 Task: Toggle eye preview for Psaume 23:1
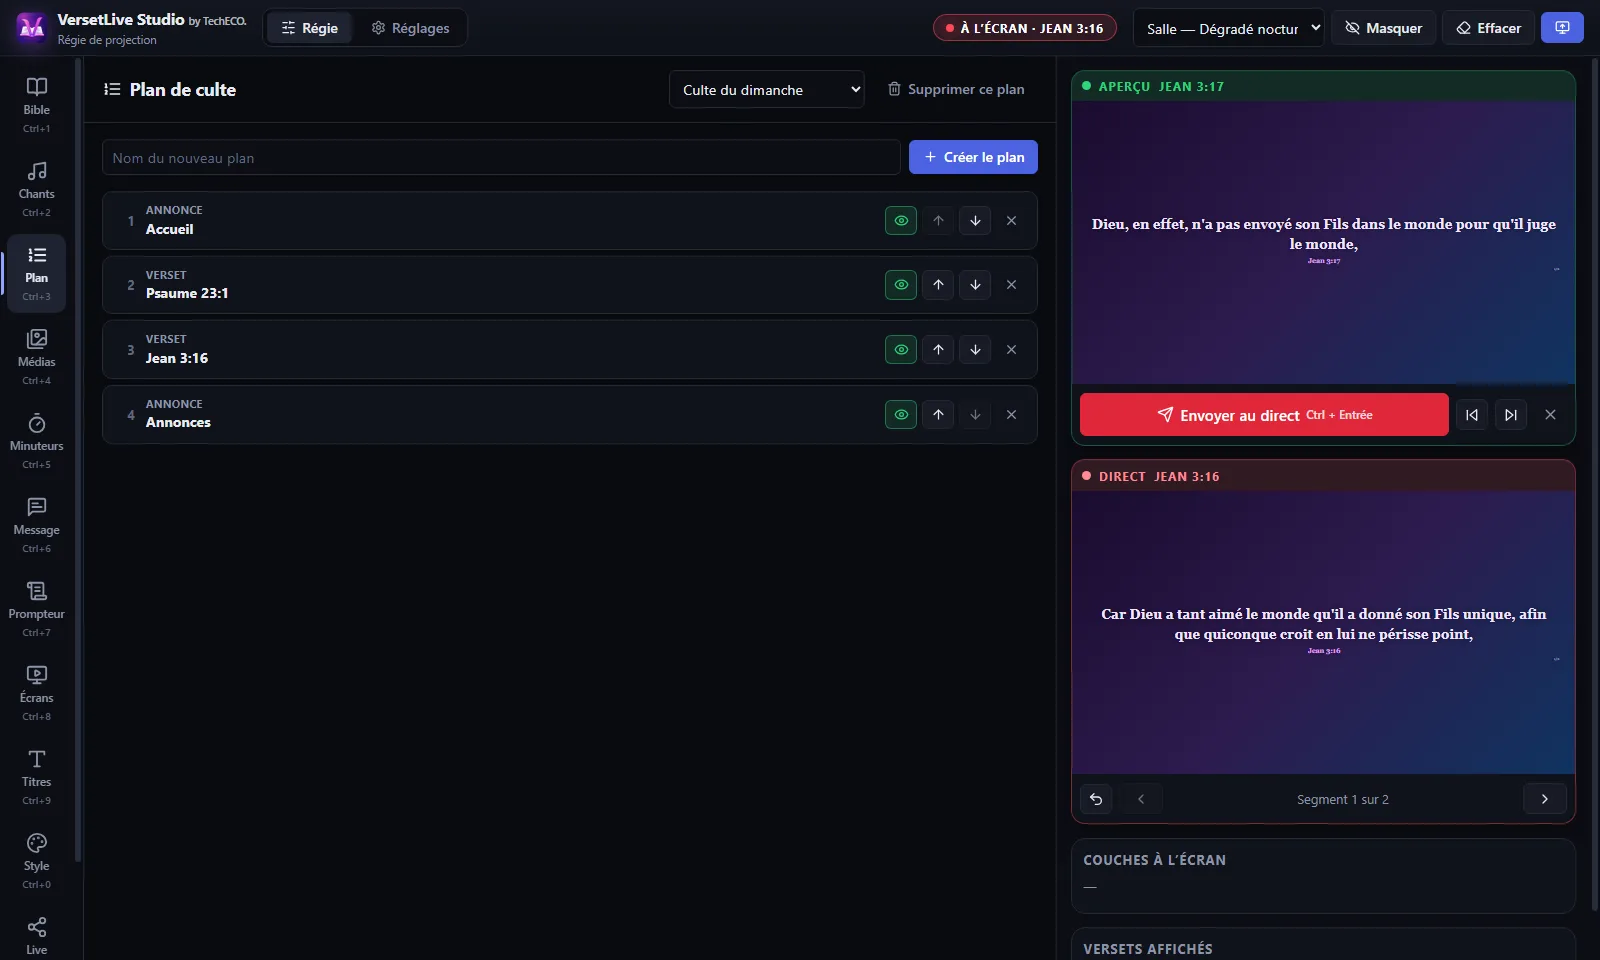point(901,285)
